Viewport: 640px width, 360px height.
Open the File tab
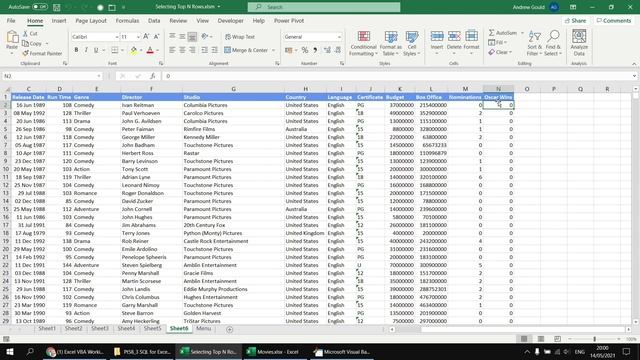point(11,20)
